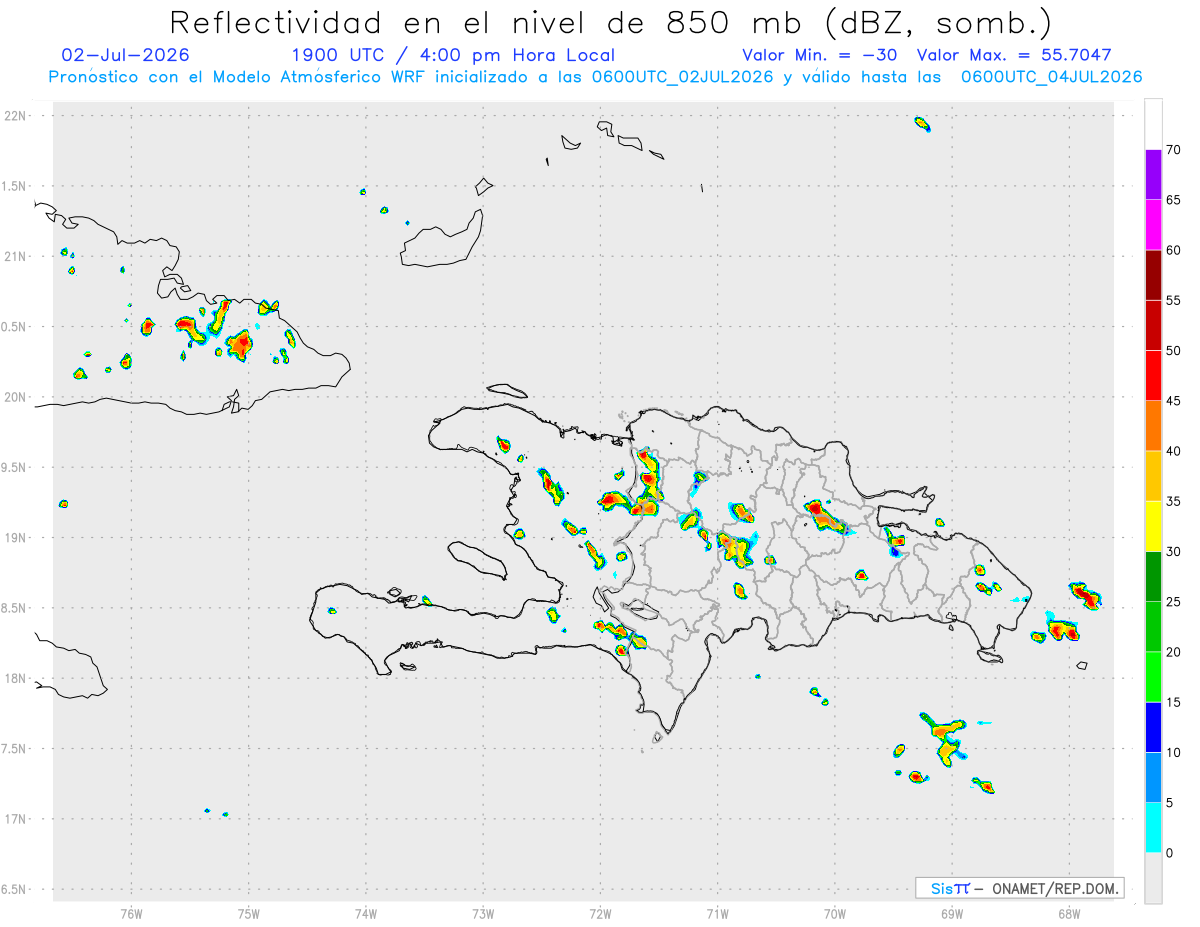Click the '76W' longitude axis label
Screen dimensions: 1200x927
click(131, 913)
